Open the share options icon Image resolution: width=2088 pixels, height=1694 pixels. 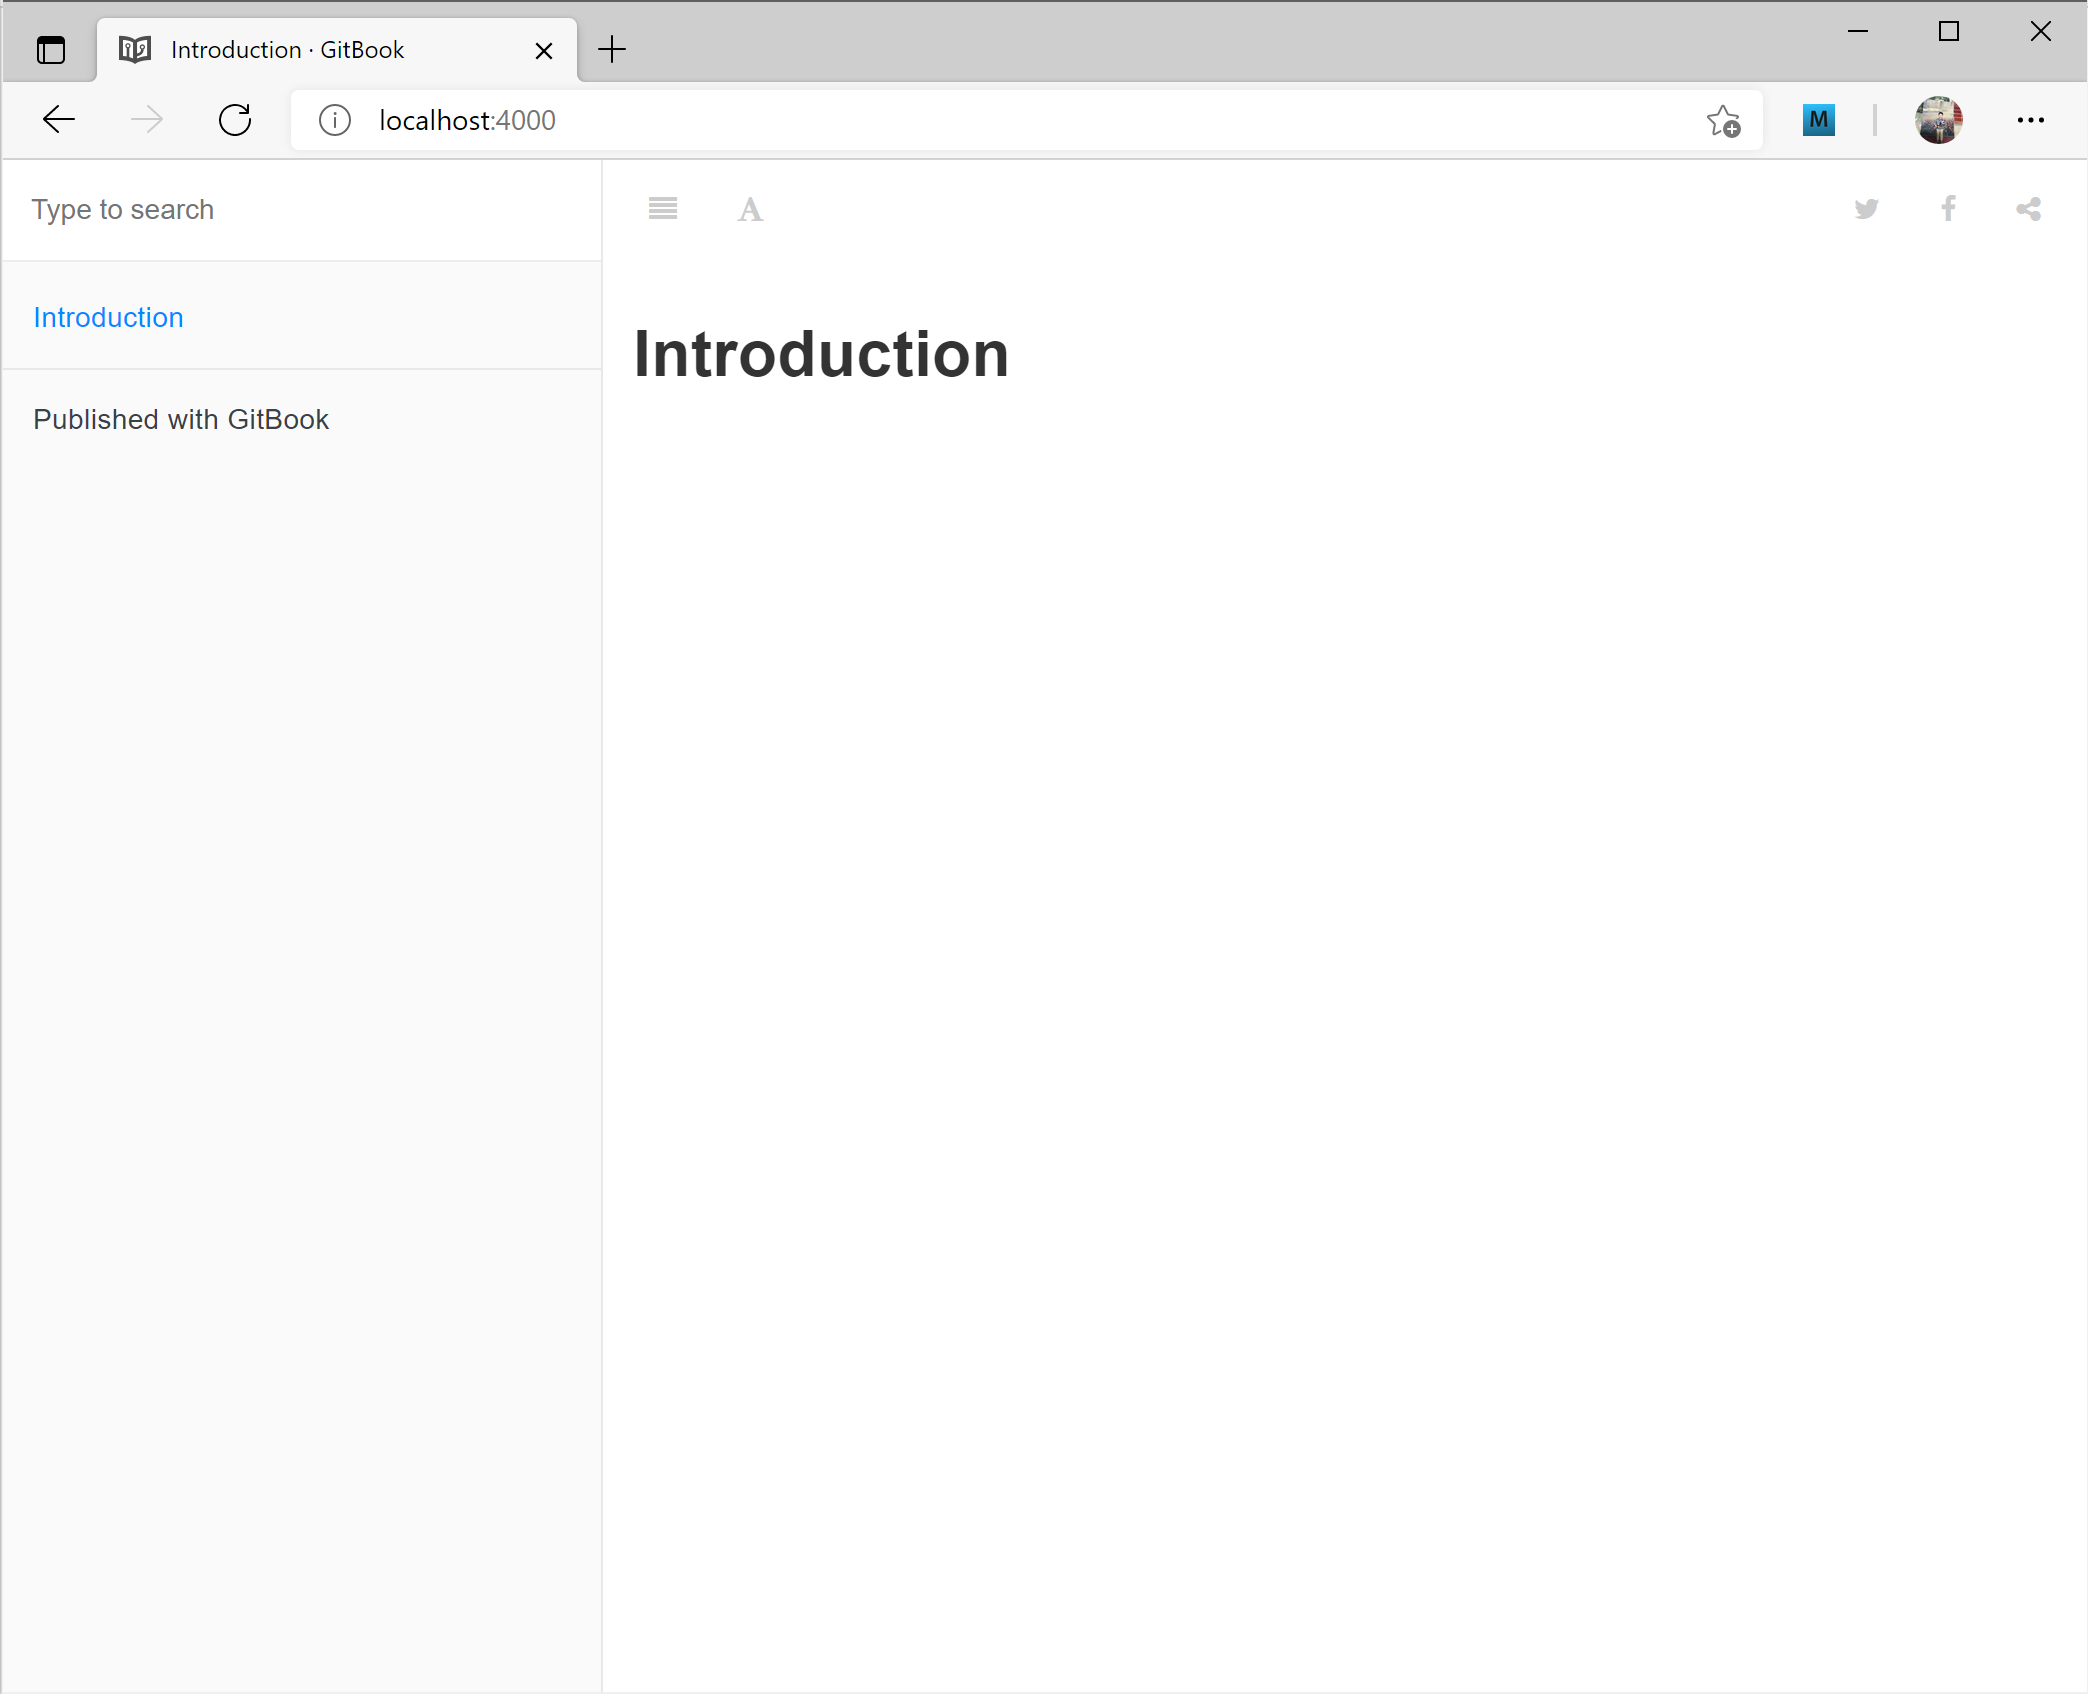2028,209
